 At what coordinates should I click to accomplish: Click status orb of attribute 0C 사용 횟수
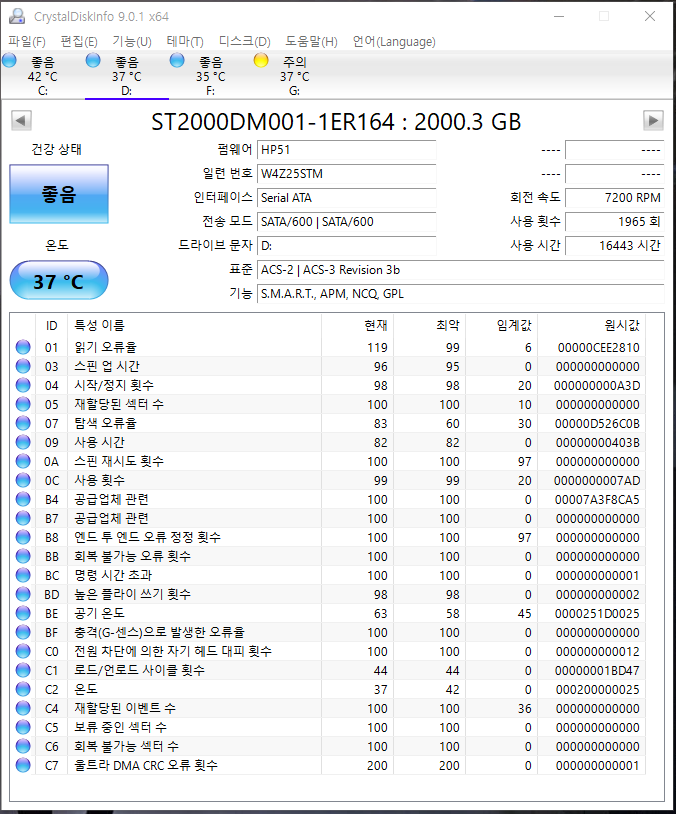click(x=23, y=480)
